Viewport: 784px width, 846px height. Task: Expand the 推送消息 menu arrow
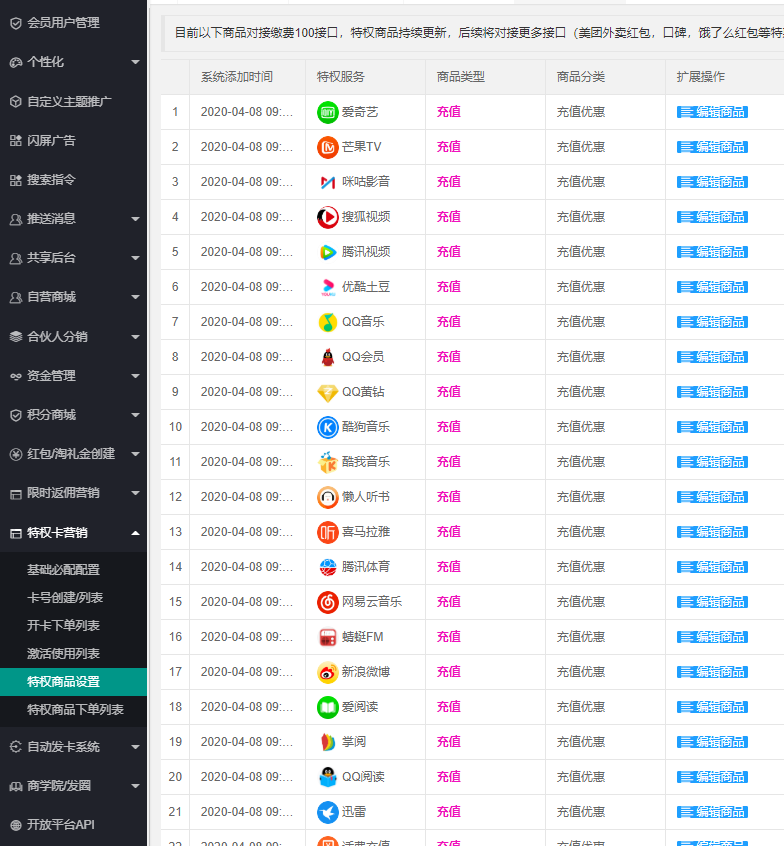[x=135, y=219]
